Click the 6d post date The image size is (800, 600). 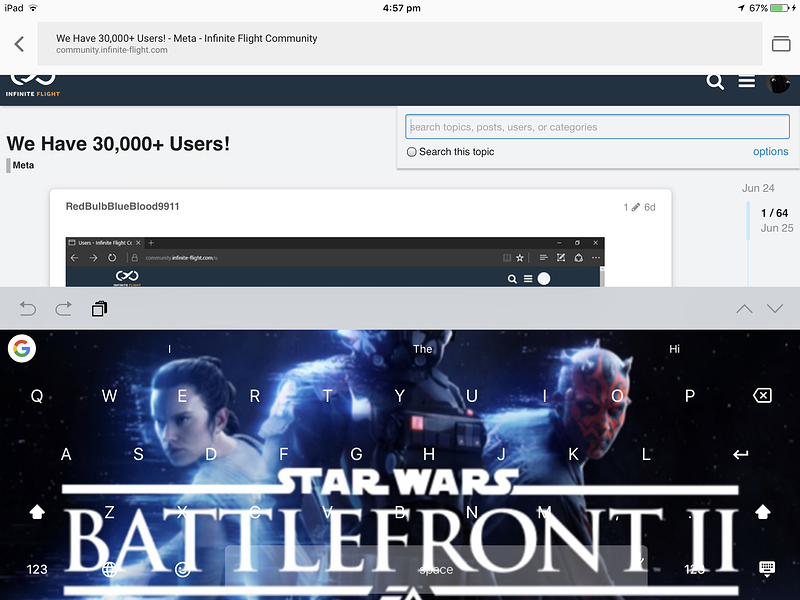[x=649, y=207]
